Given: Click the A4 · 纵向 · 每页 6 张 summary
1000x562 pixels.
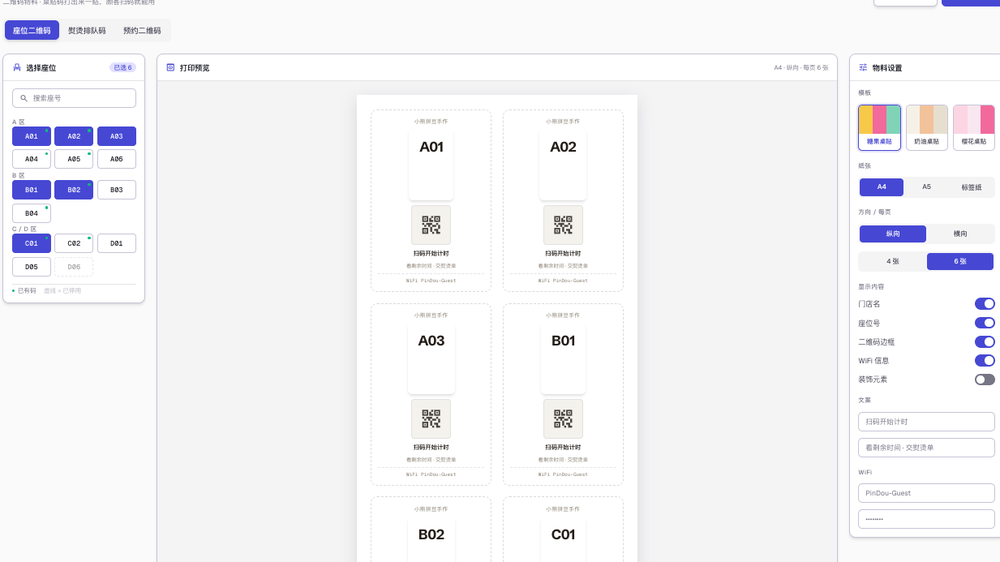Looking at the screenshot, I should point(801,68).
